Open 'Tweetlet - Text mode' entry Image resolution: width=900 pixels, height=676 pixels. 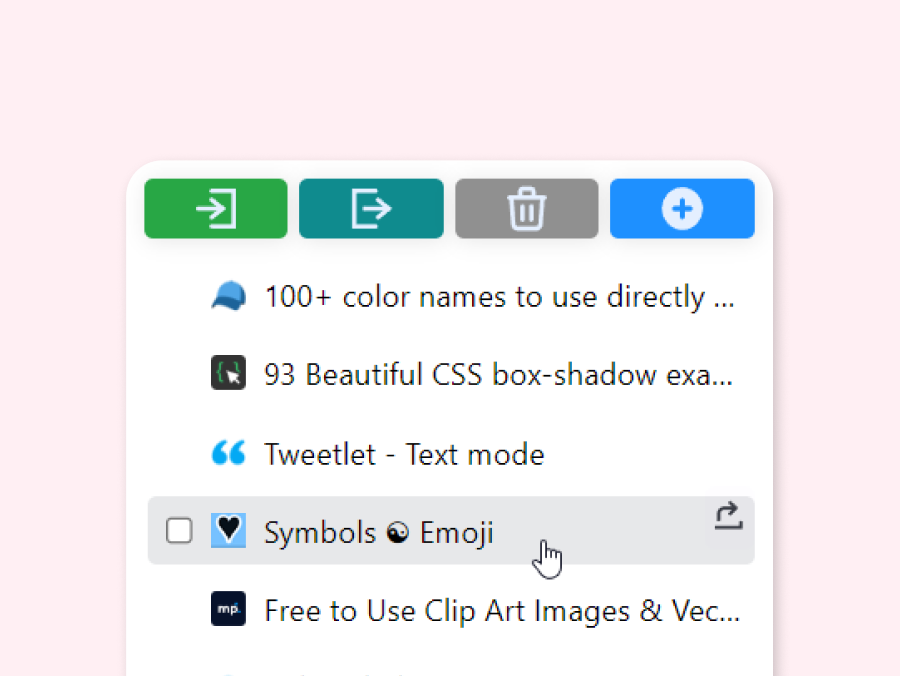[x=404, y=454]
